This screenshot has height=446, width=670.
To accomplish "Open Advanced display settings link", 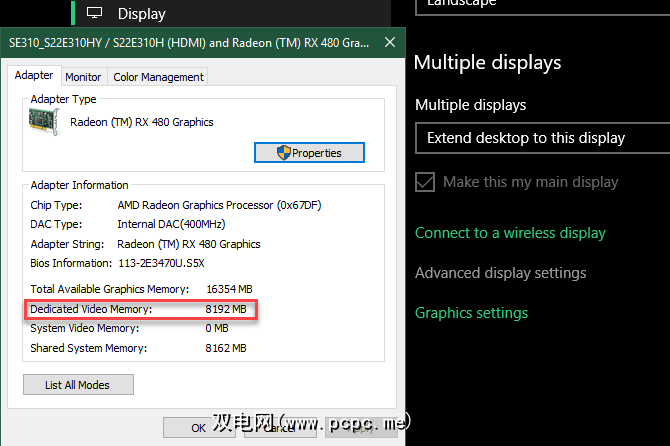I will tap(500, 273).
